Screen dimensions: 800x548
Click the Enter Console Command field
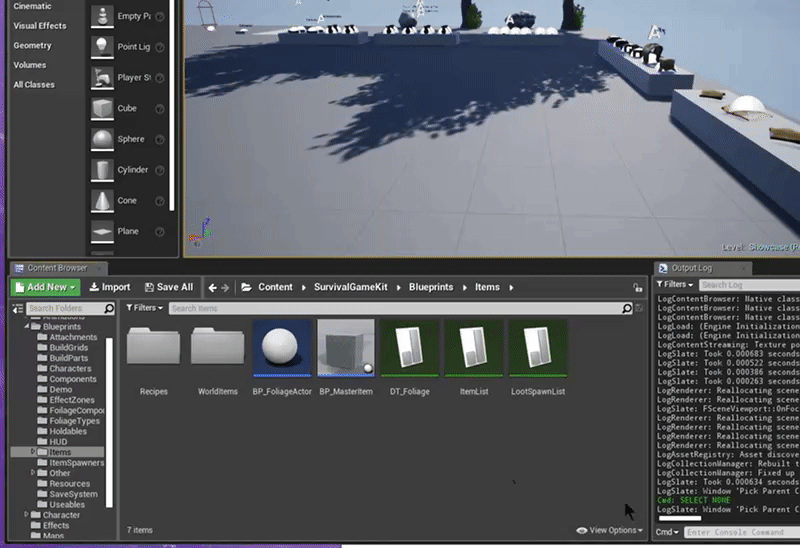pos(742,532)
